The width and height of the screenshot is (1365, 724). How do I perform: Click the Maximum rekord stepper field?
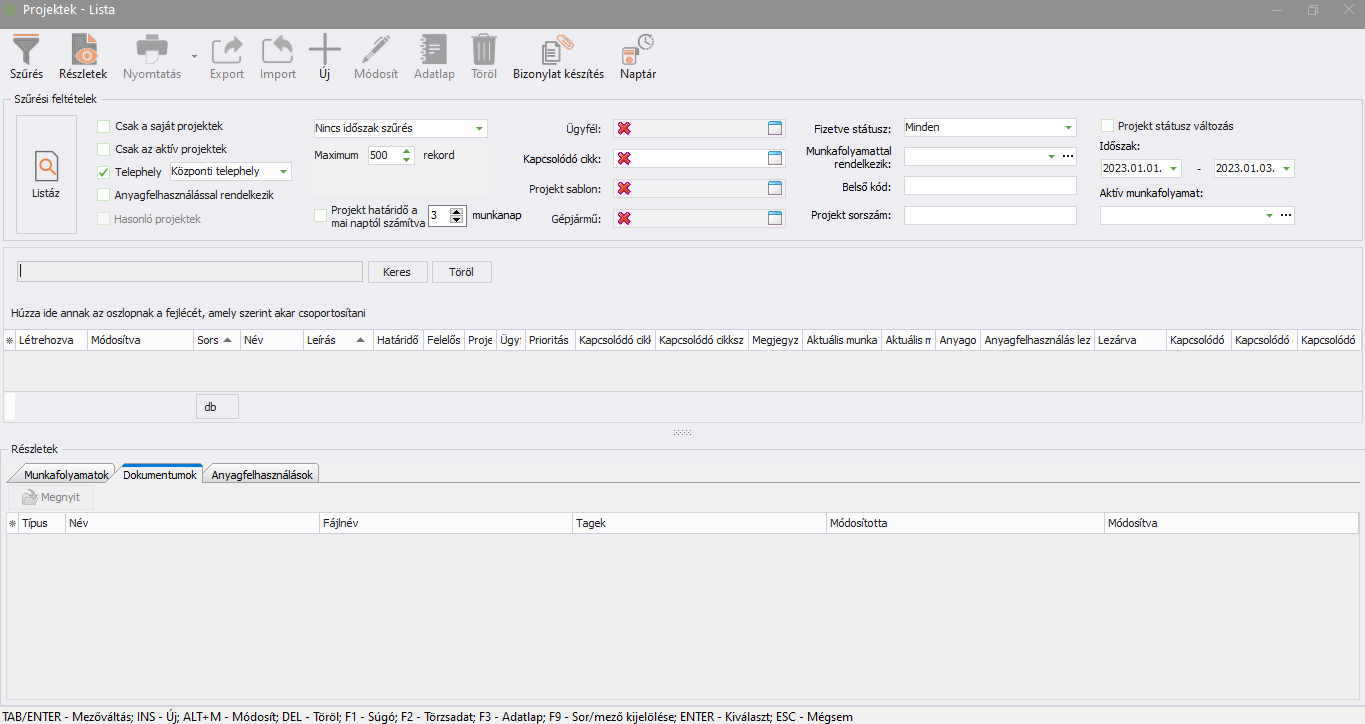pos(390,155)
